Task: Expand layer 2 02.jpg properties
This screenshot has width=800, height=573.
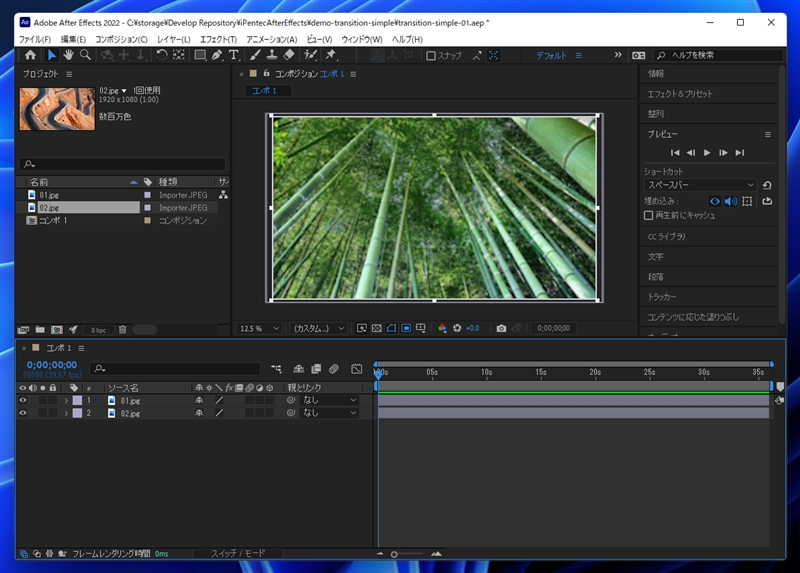Action: (66, 413)
